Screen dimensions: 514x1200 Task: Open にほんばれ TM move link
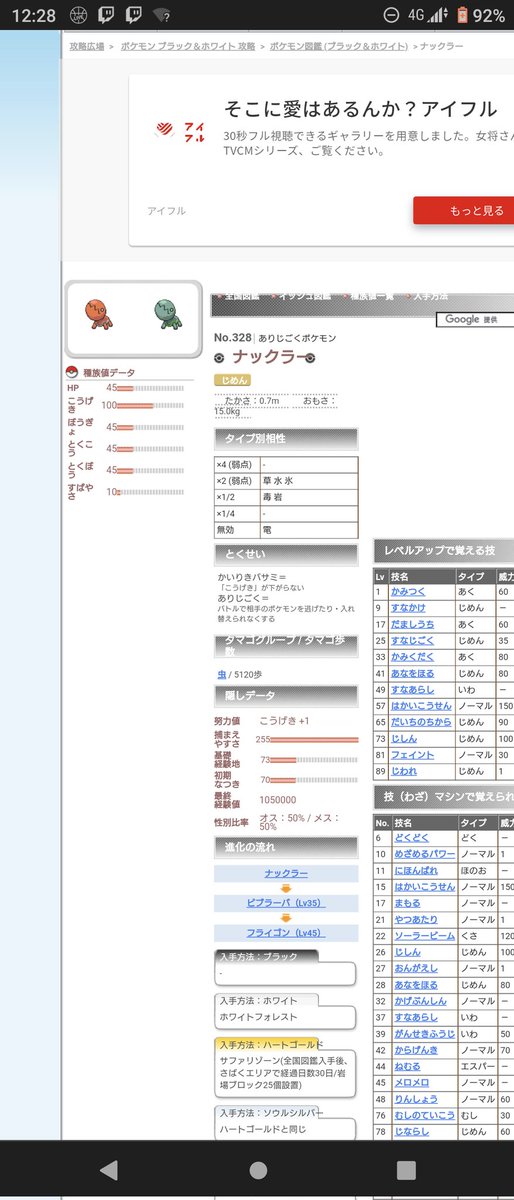tap(414, 870)
